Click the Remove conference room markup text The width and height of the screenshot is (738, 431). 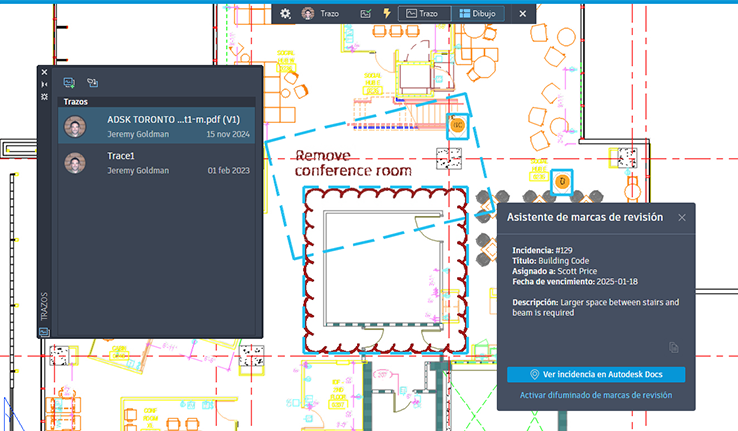coord(353,163)
